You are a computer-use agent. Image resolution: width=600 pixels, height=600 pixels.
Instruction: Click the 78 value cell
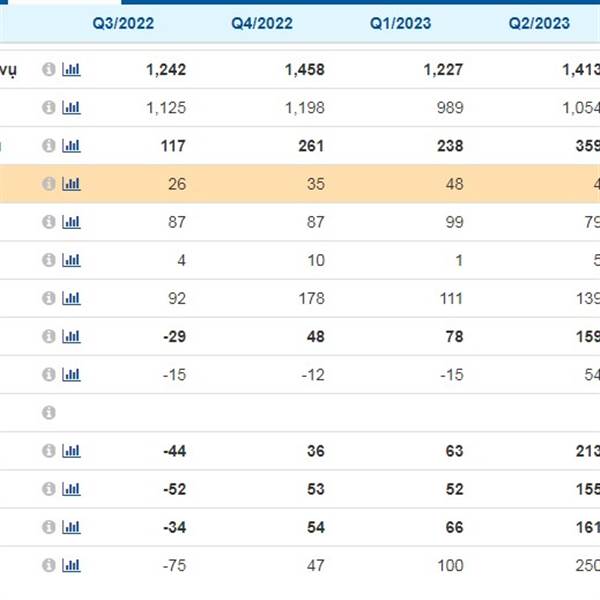455,337
